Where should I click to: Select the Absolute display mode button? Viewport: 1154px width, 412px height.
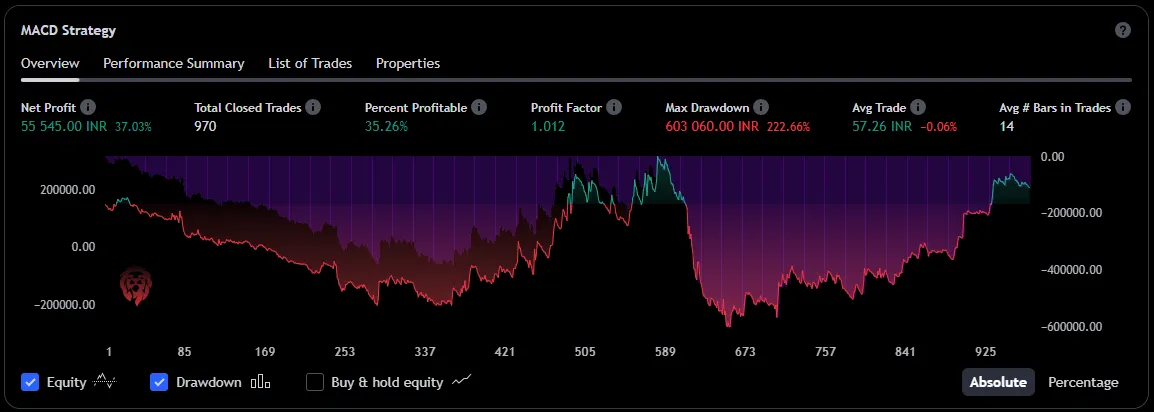998,382
